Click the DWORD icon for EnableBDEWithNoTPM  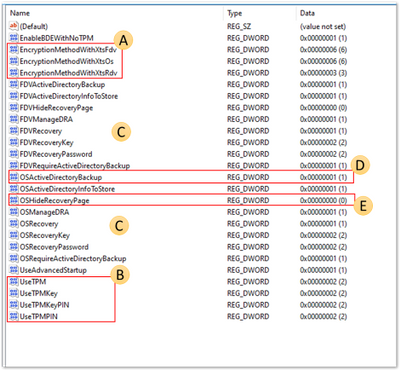pyautogui.click(x=14, y=38)
